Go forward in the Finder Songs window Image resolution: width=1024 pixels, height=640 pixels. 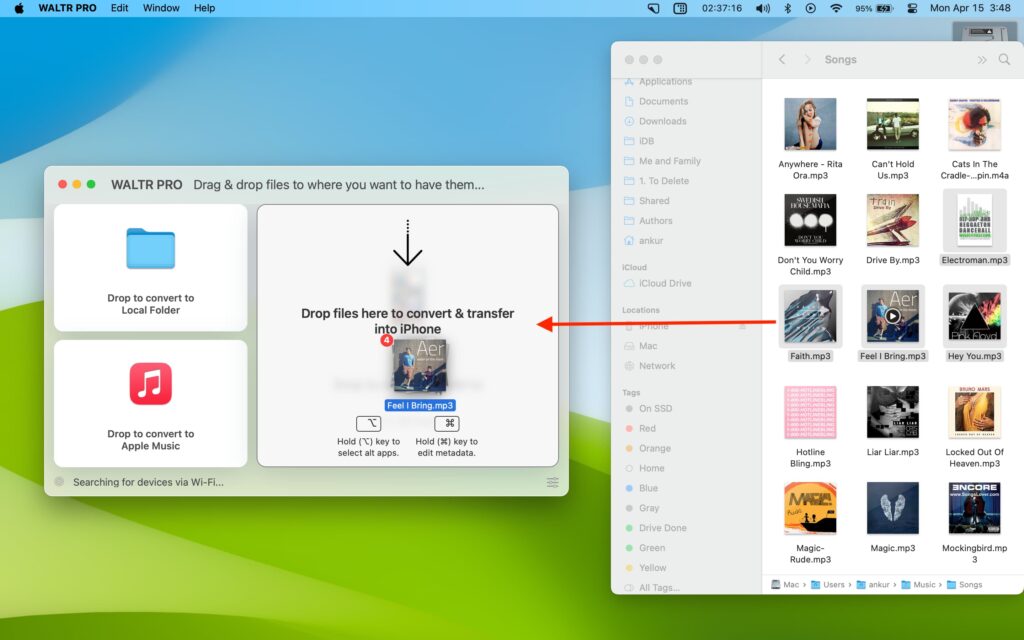point(807,59)
